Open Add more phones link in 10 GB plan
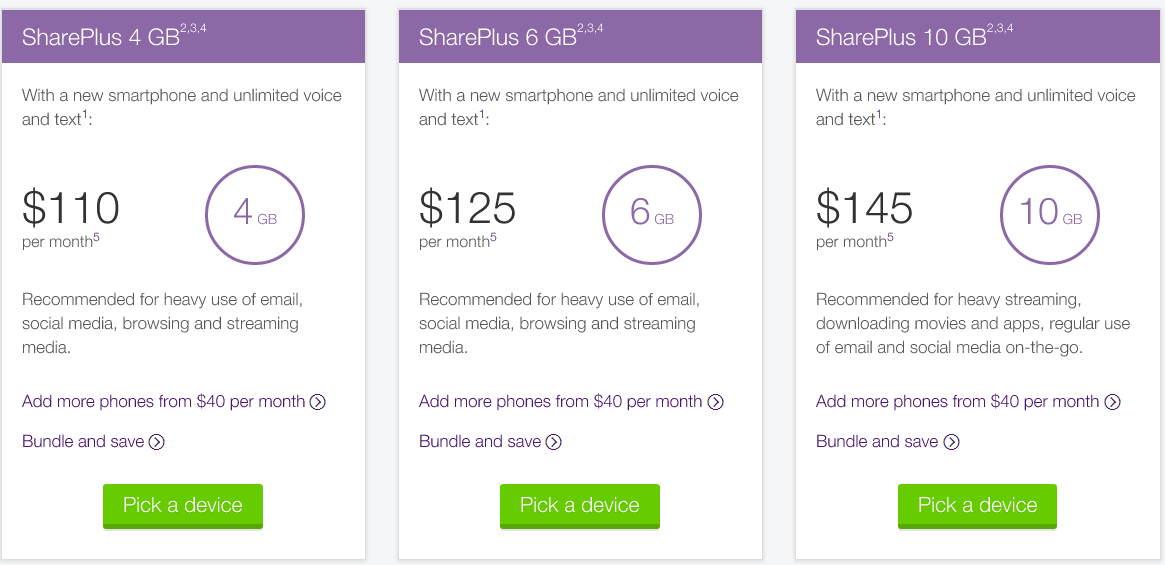The width and height of the screenshot is (1165, 565). tap(957, 401)
